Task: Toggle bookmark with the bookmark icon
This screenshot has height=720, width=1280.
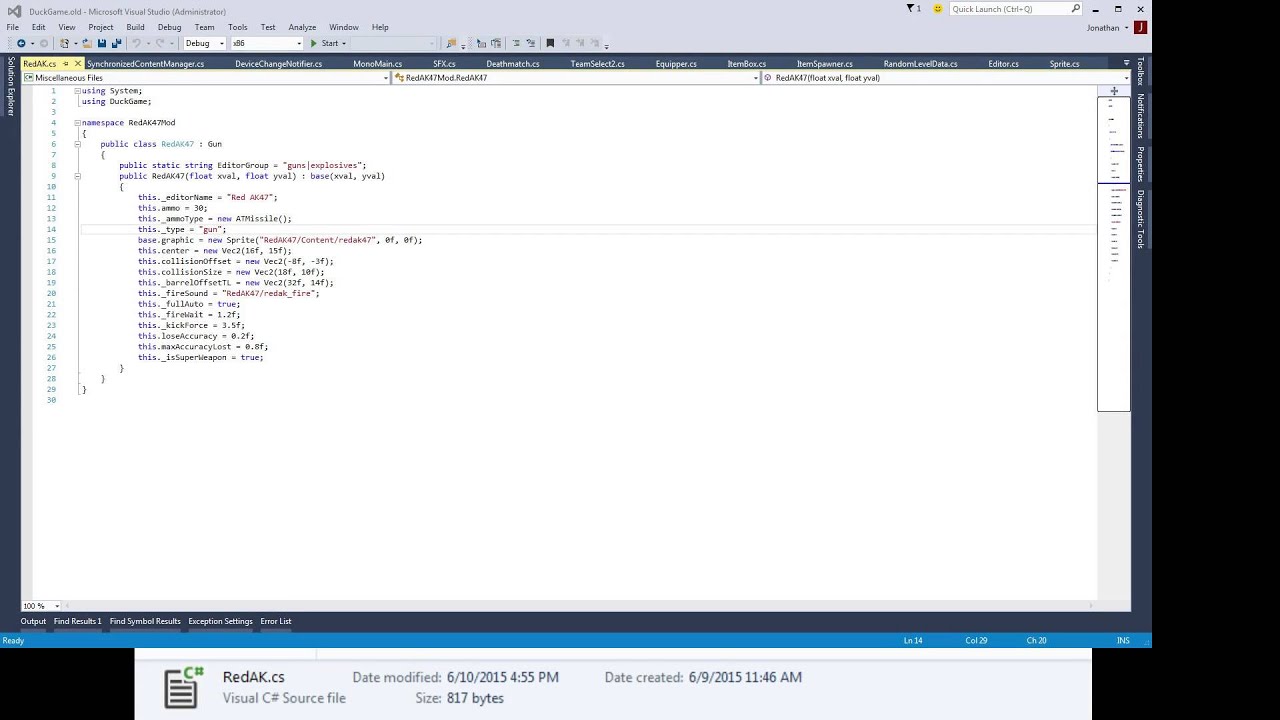Action: point(550,43)
